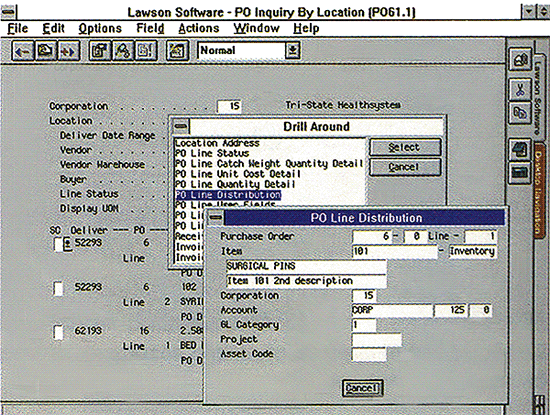Click the Purchase Order suffix field showing 0

[415, 236]
